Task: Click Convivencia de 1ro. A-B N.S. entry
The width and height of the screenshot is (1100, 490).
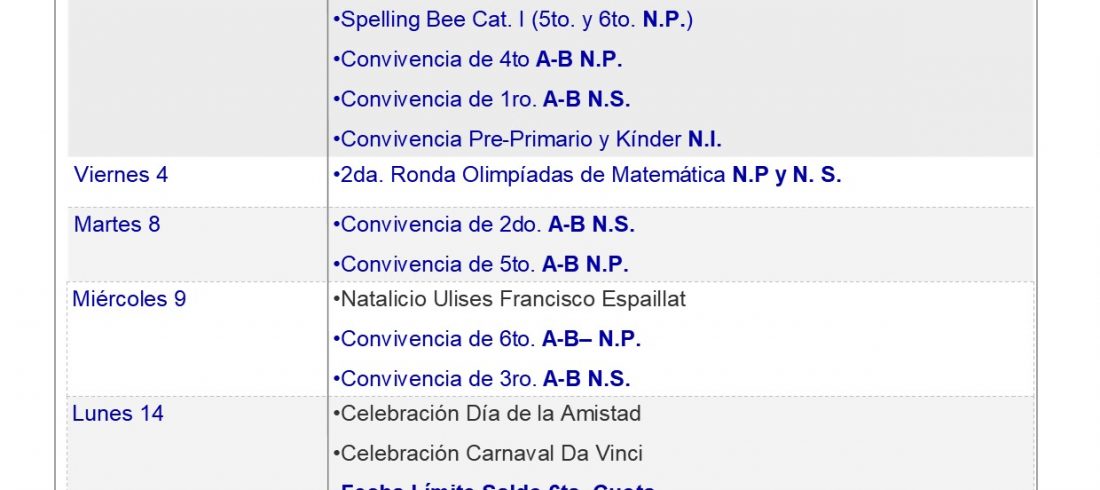Action: pos(481,100)
